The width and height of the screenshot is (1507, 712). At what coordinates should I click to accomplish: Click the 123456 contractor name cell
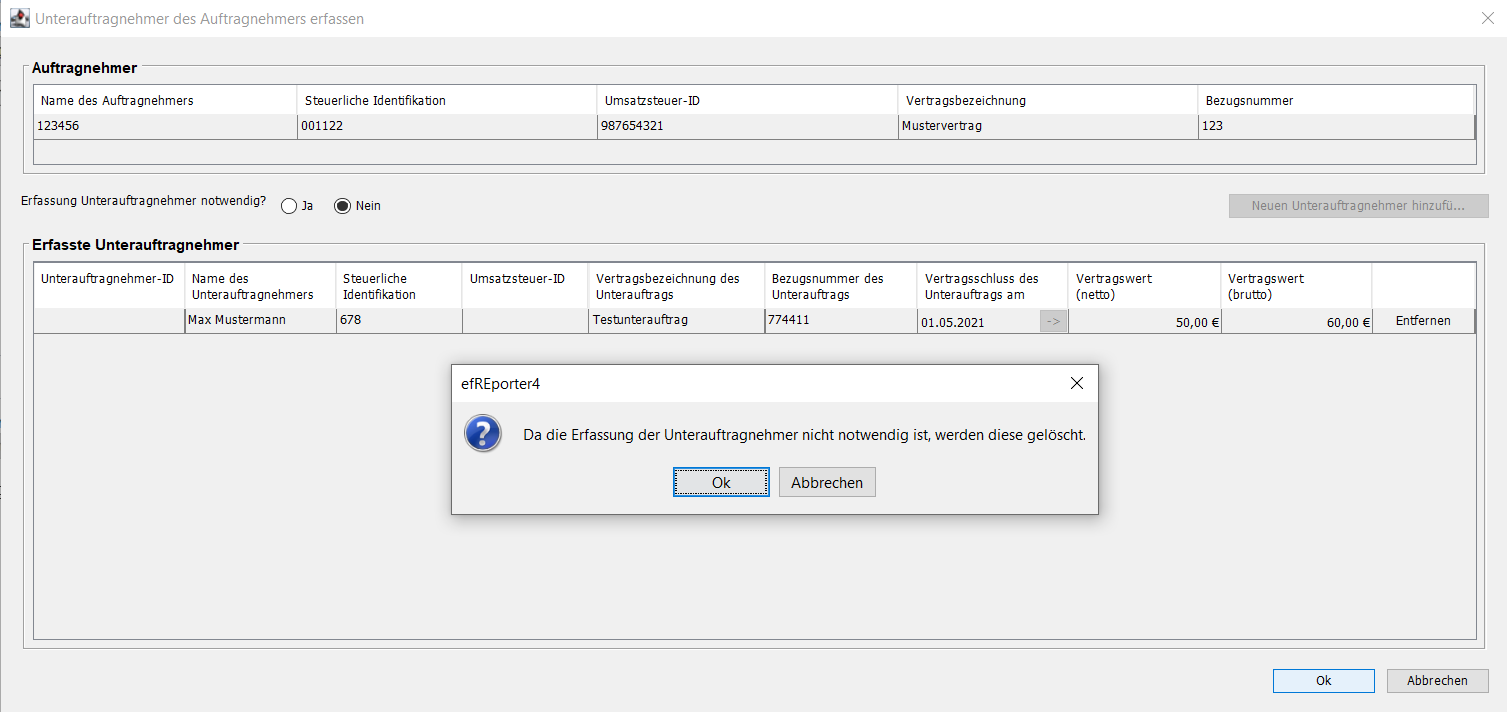pyautogui.click(x=165, y=126)
